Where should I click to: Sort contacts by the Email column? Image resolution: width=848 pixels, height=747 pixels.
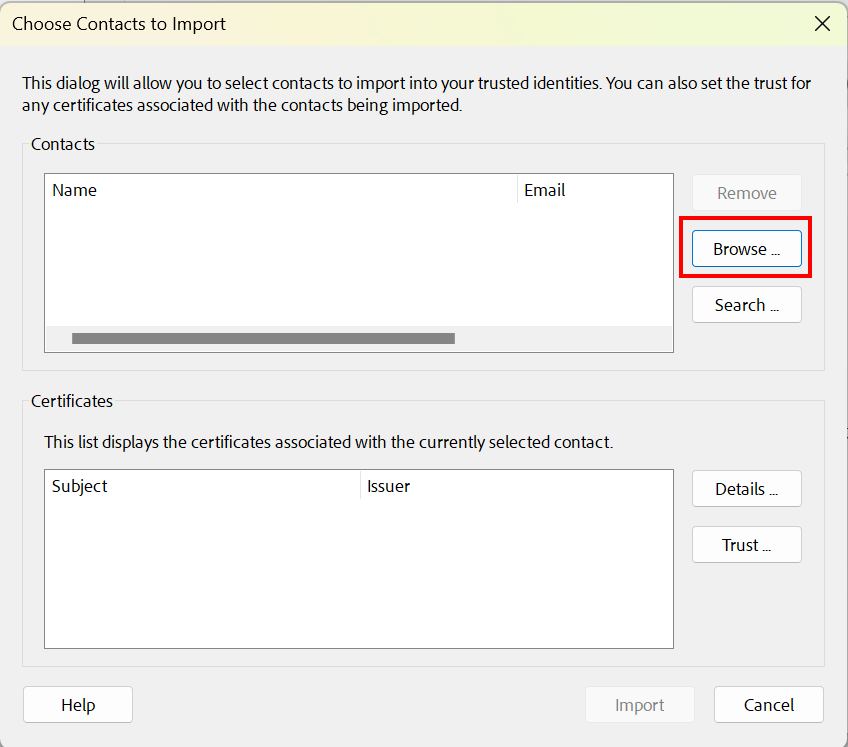(x=544, y=189)
